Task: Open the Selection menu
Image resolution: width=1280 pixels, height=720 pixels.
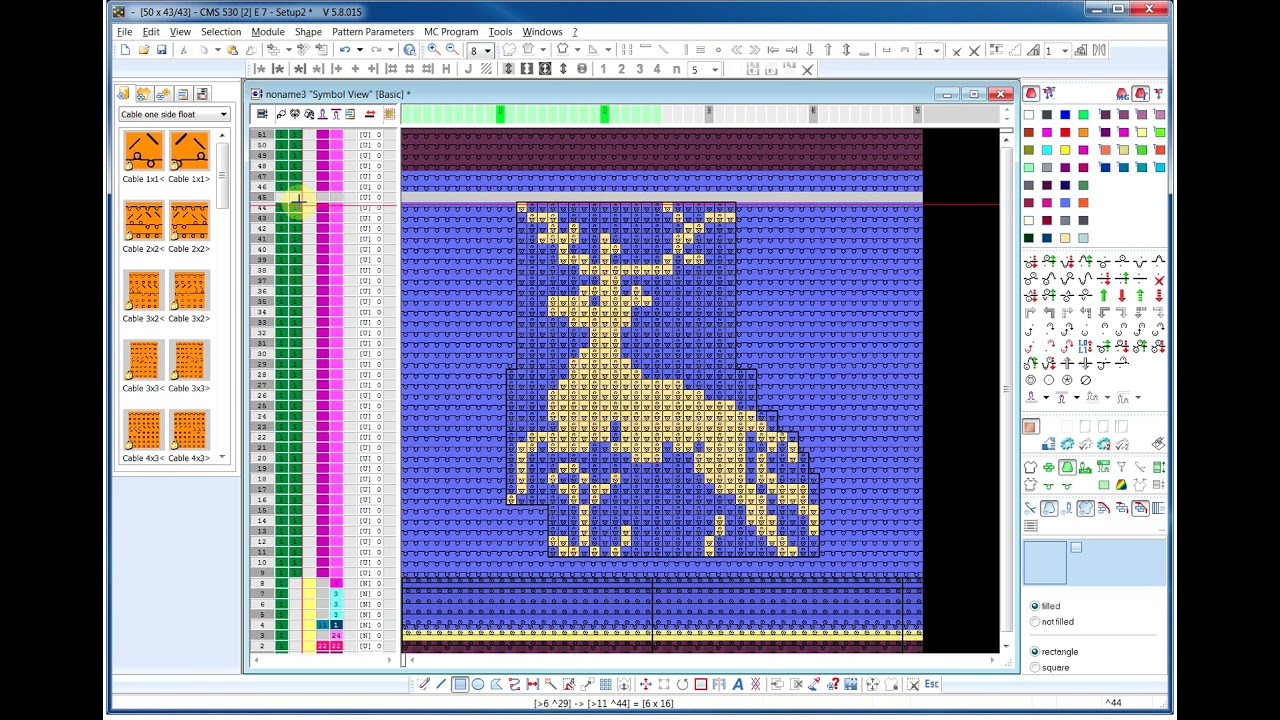Action: pos(220,32)
